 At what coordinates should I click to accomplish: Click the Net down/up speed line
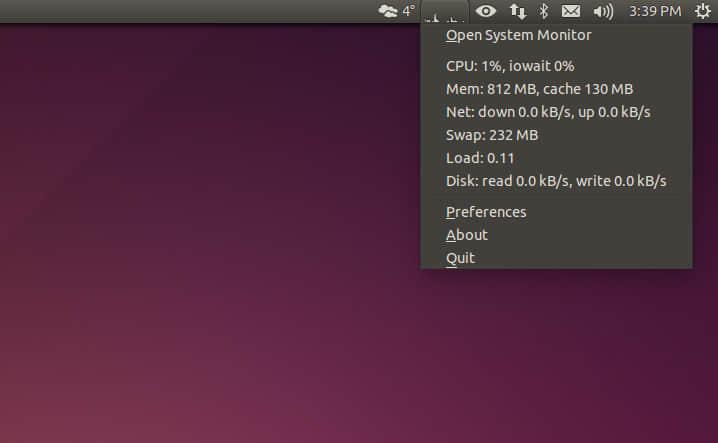pyautogui.click(x=548, y=112)
